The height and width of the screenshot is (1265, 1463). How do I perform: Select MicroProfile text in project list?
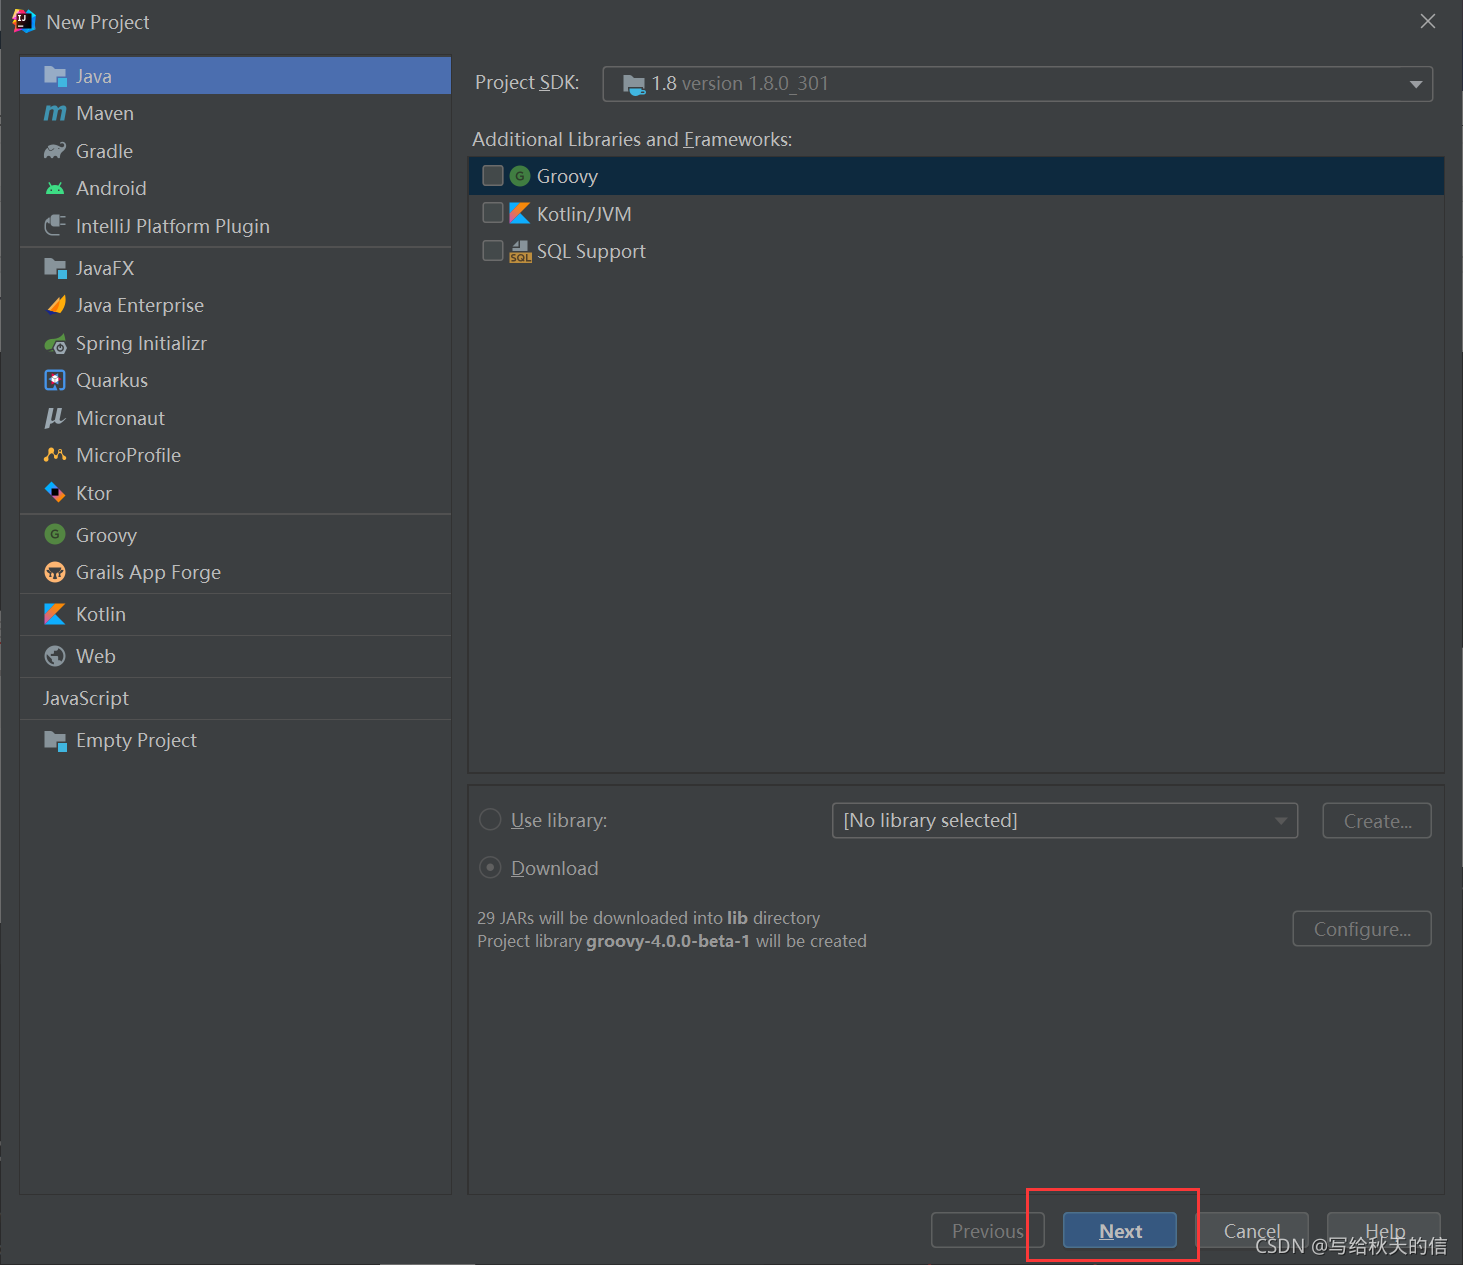(x=128, y=455)
